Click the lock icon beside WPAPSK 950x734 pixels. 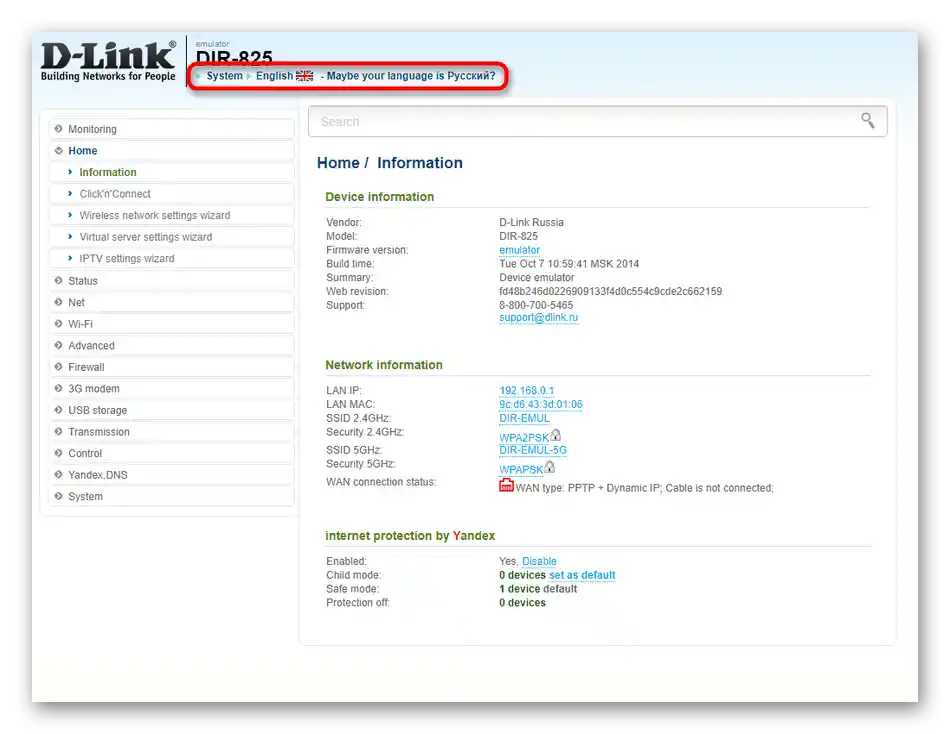coord(550,467)
